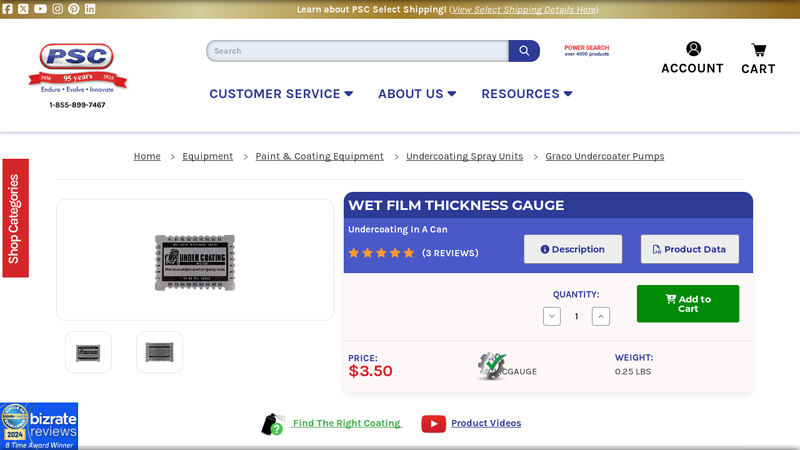
Task: Expand the Resources menu
Action: tap(527, 94)
